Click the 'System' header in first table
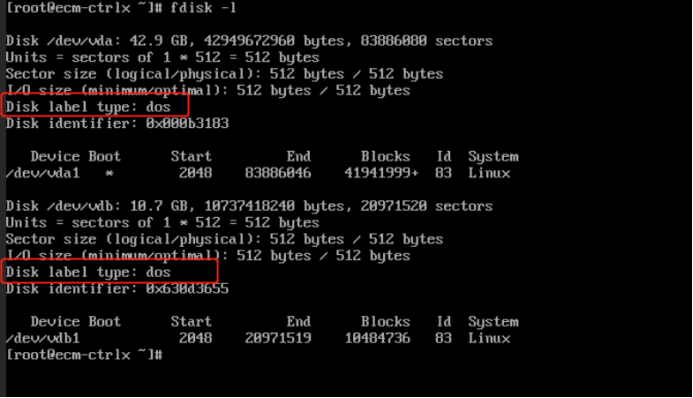This screenshot has height=398, width=693. click(x=494, y=157)
